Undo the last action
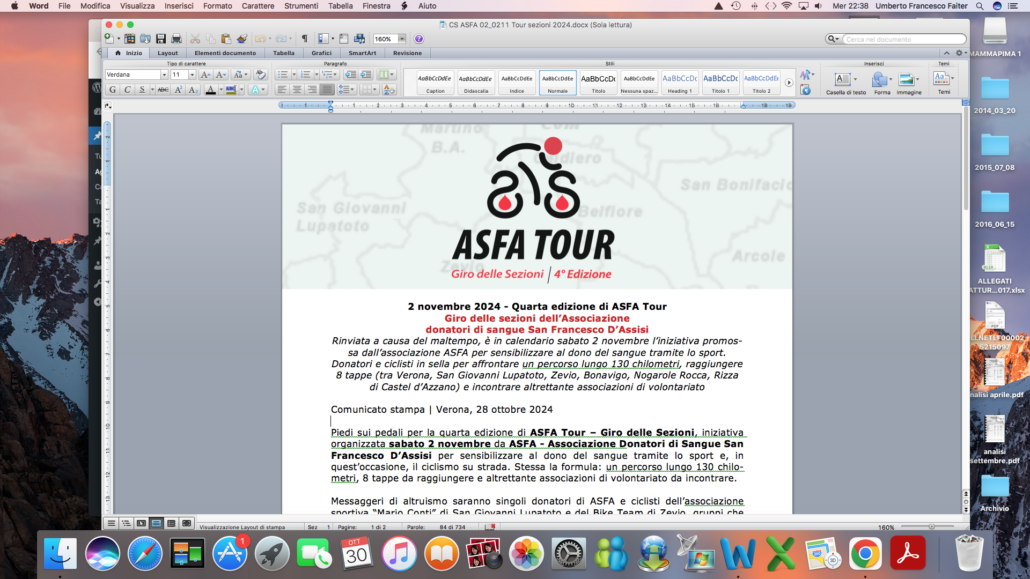Screen dimensions: 1030x579 [x=260, y=39]
